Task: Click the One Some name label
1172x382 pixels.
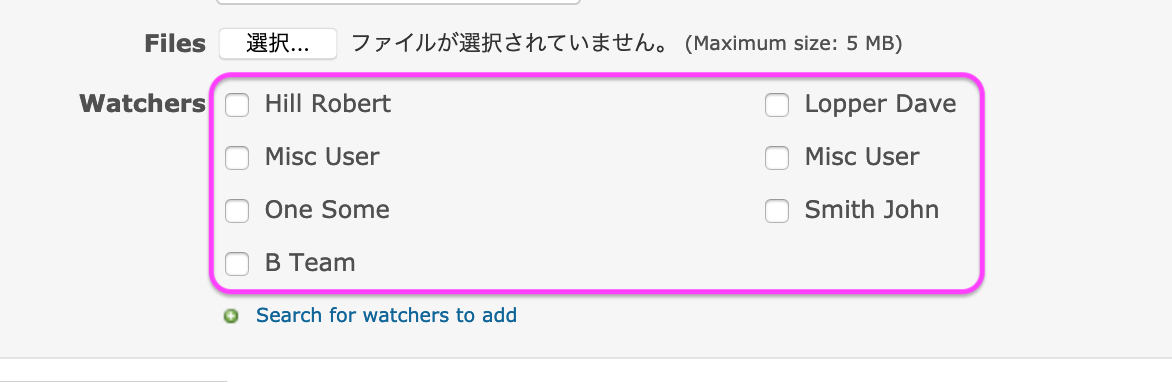Action: (327, 209)
